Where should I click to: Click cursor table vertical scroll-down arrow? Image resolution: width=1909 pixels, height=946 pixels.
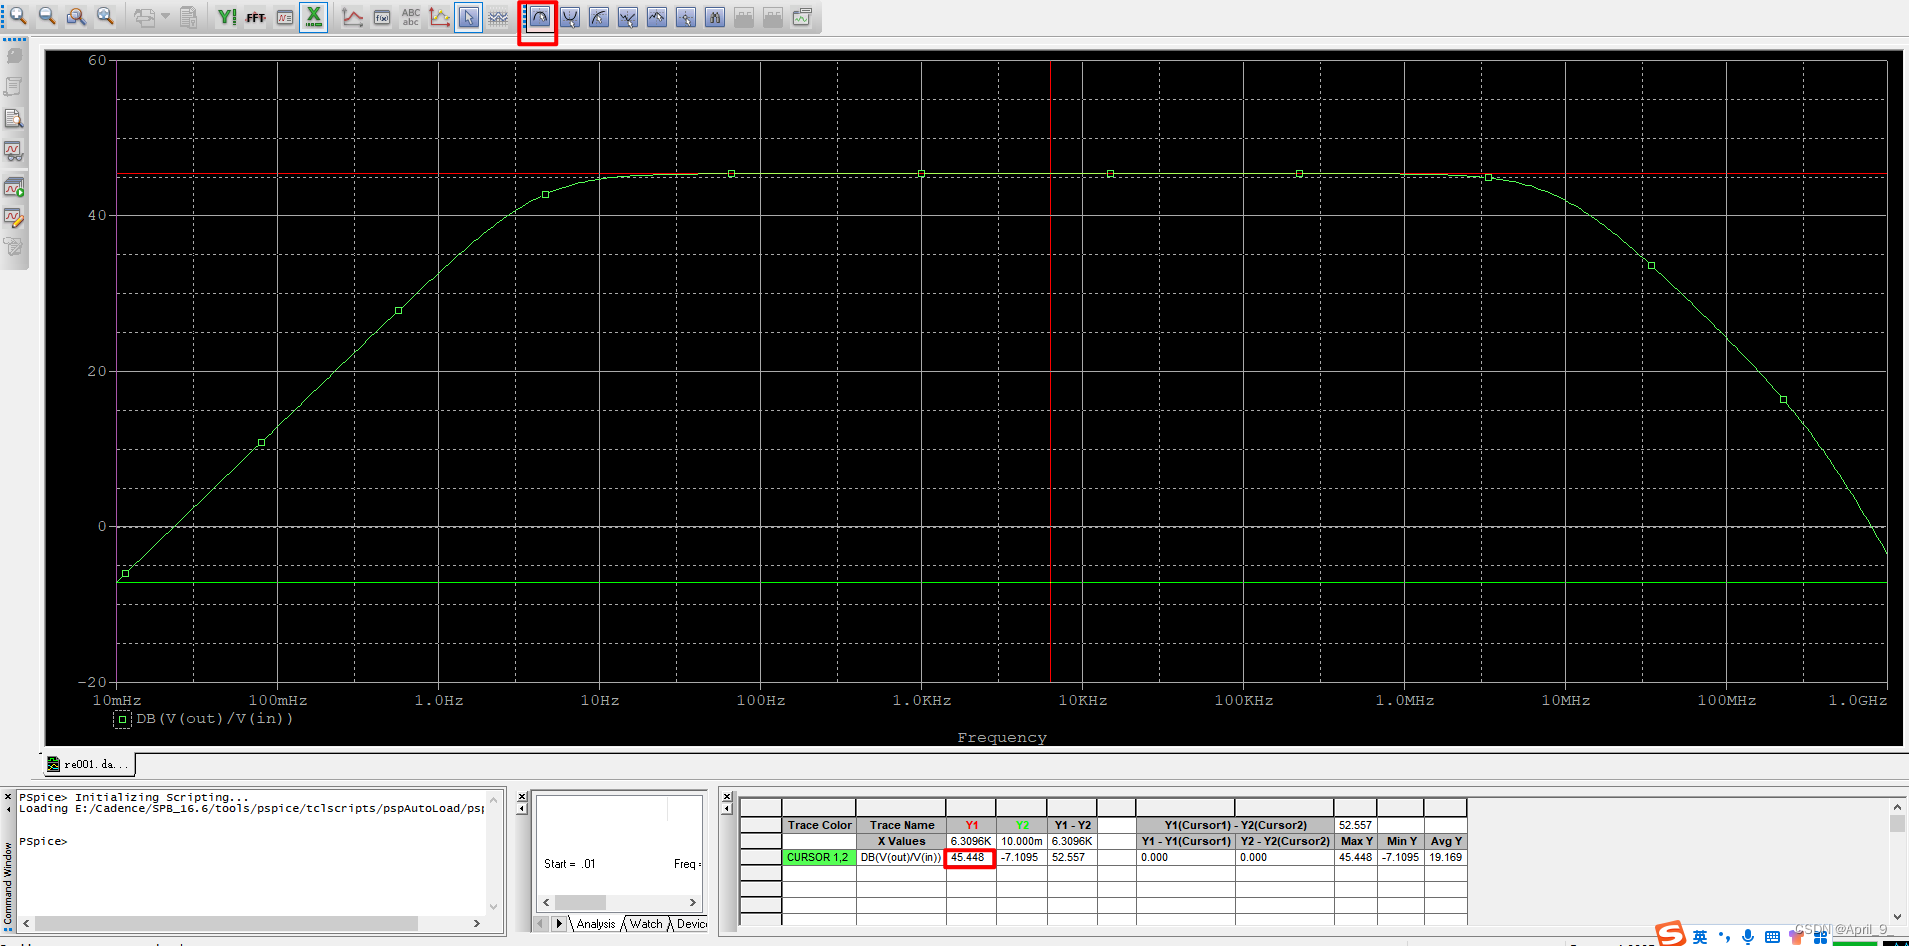tap(1897, 916)
